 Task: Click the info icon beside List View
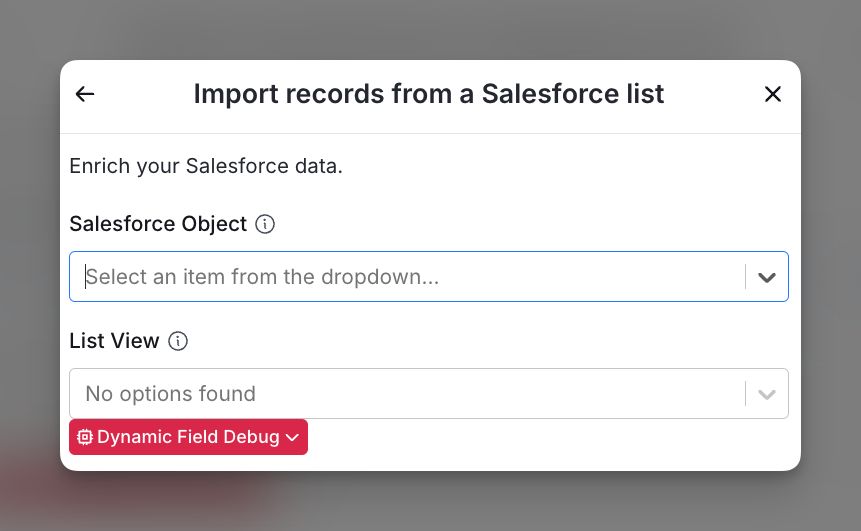(x=177, y=341)
